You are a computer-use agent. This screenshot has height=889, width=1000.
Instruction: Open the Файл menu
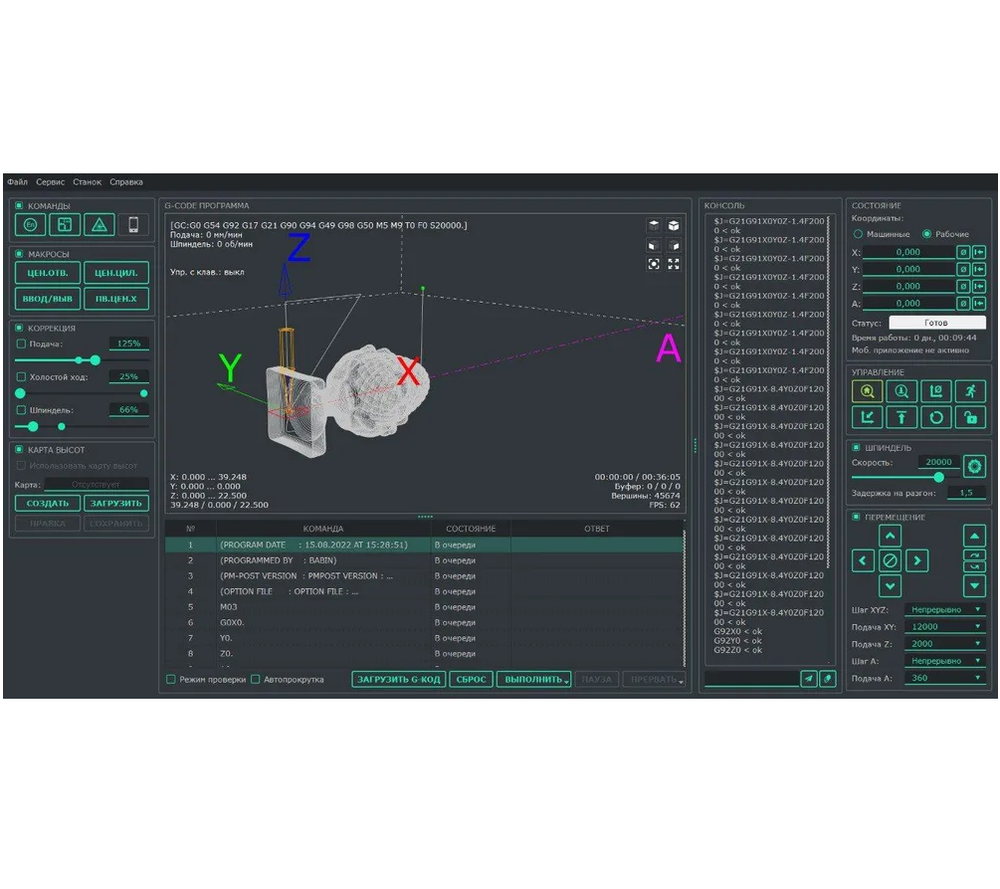click(17, 182)
